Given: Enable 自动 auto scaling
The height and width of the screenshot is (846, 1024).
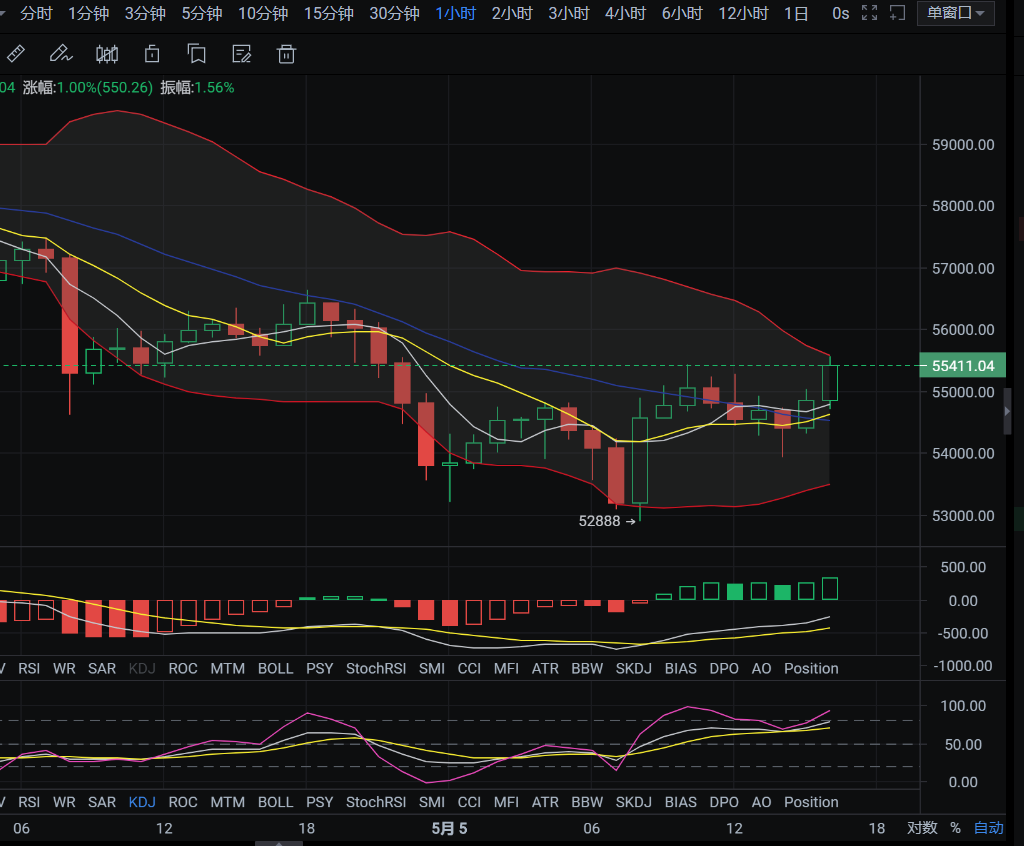Looking at the screenshot, I should (x=988, y=828).
